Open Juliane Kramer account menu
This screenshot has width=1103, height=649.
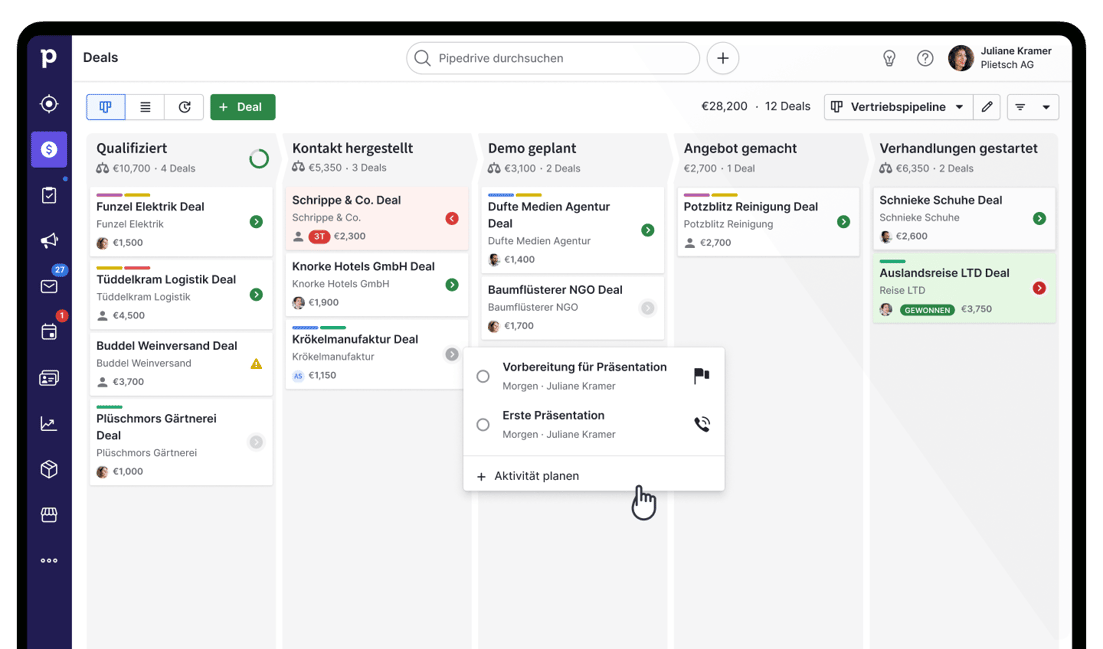(1002, 58)
